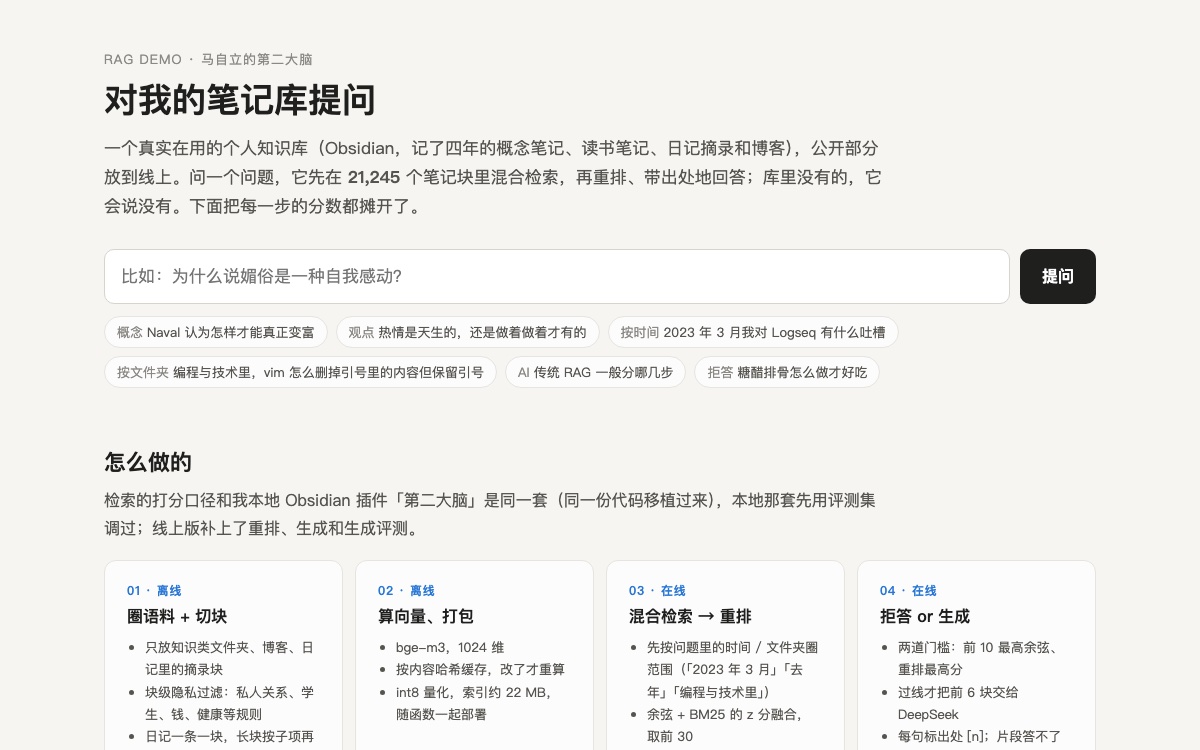Viewport: 1200px width, 750px height.
Task: Click the 先按问题里的时间 / 文件夹圈范围 bullet
Action: [732, 669]
